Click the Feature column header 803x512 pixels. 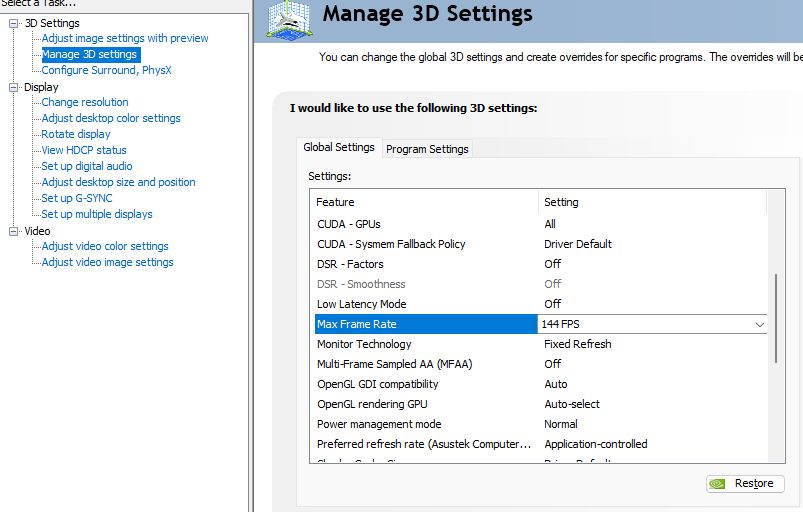(x=424, y=202)
